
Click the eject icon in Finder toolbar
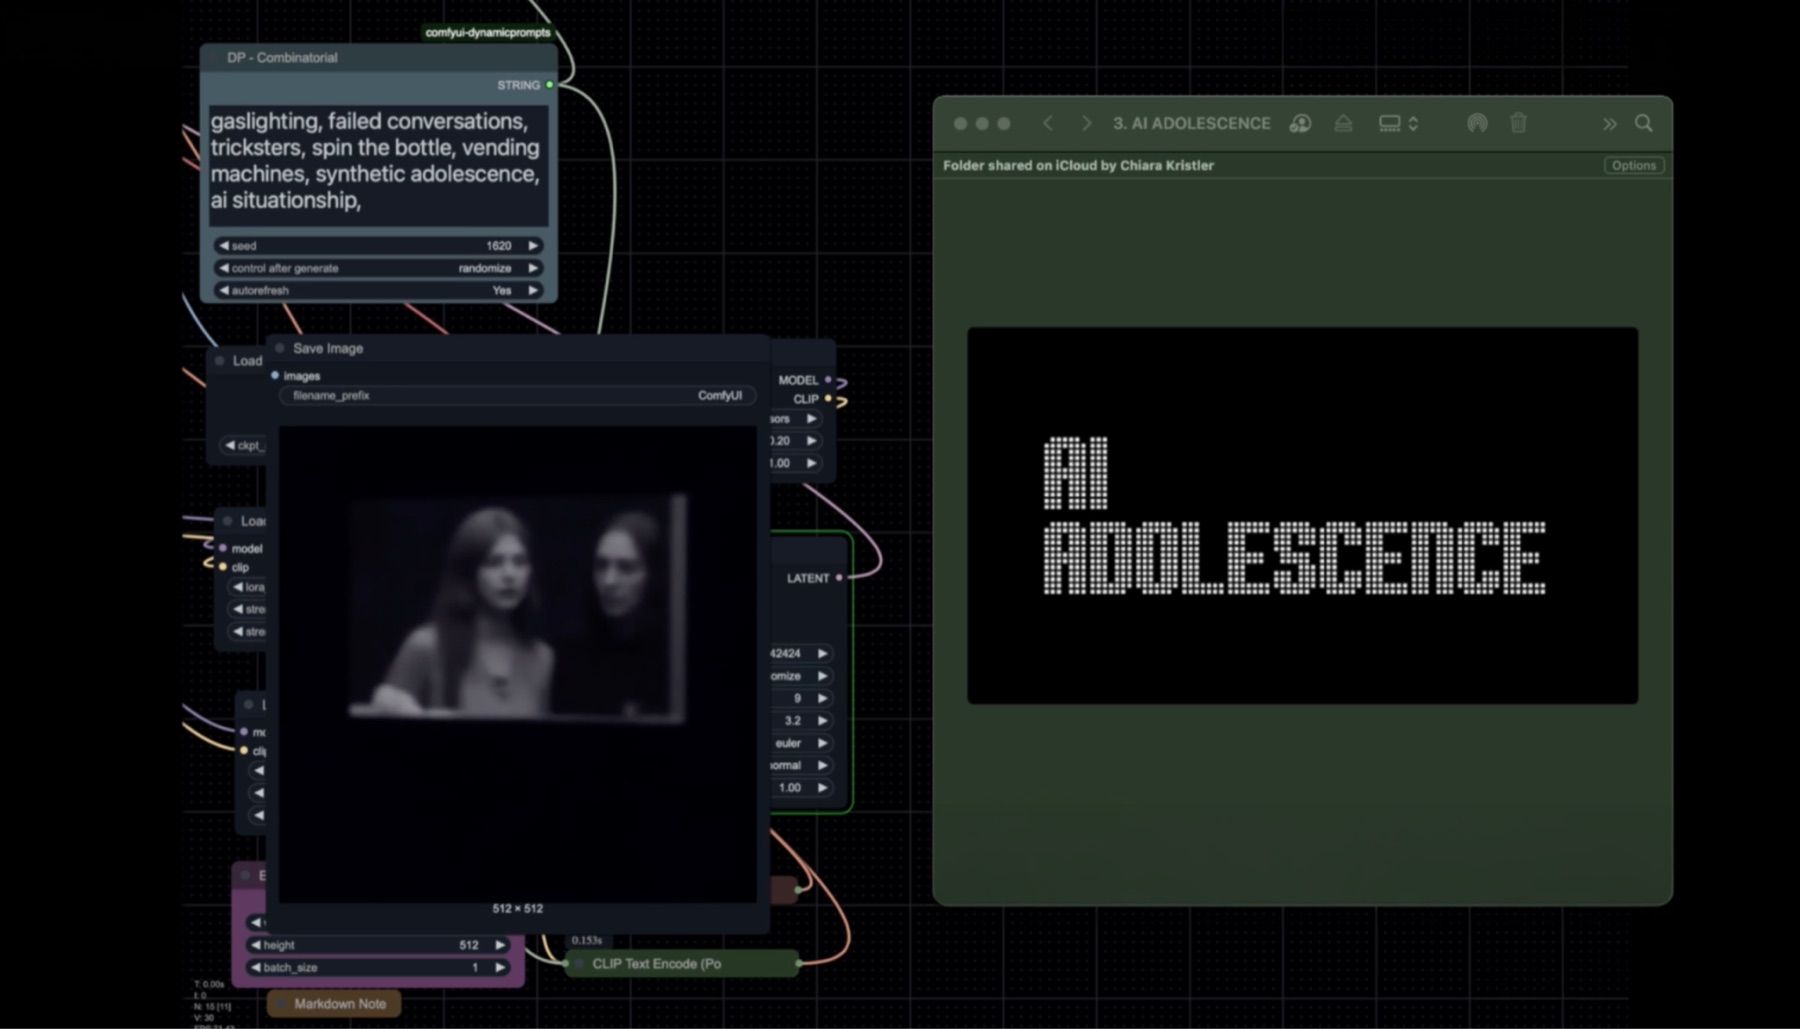coord(1343,123)
